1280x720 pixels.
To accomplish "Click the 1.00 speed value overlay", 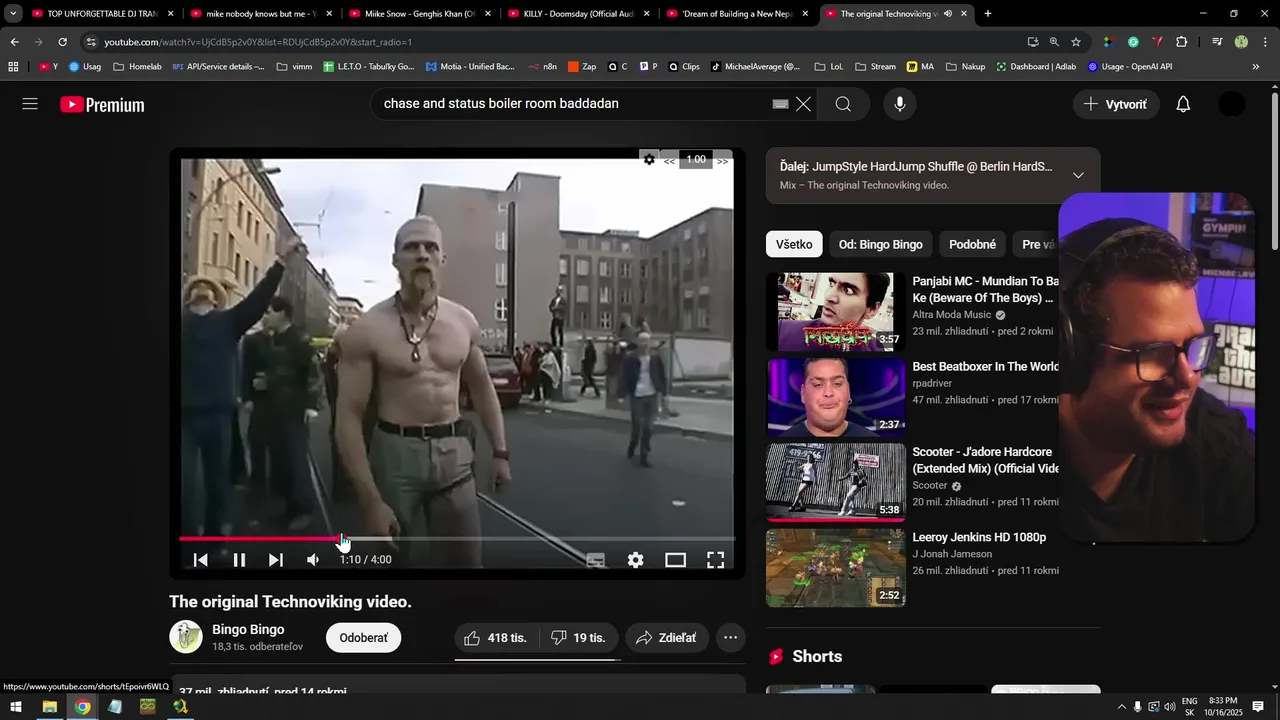I will click(696, 160).
